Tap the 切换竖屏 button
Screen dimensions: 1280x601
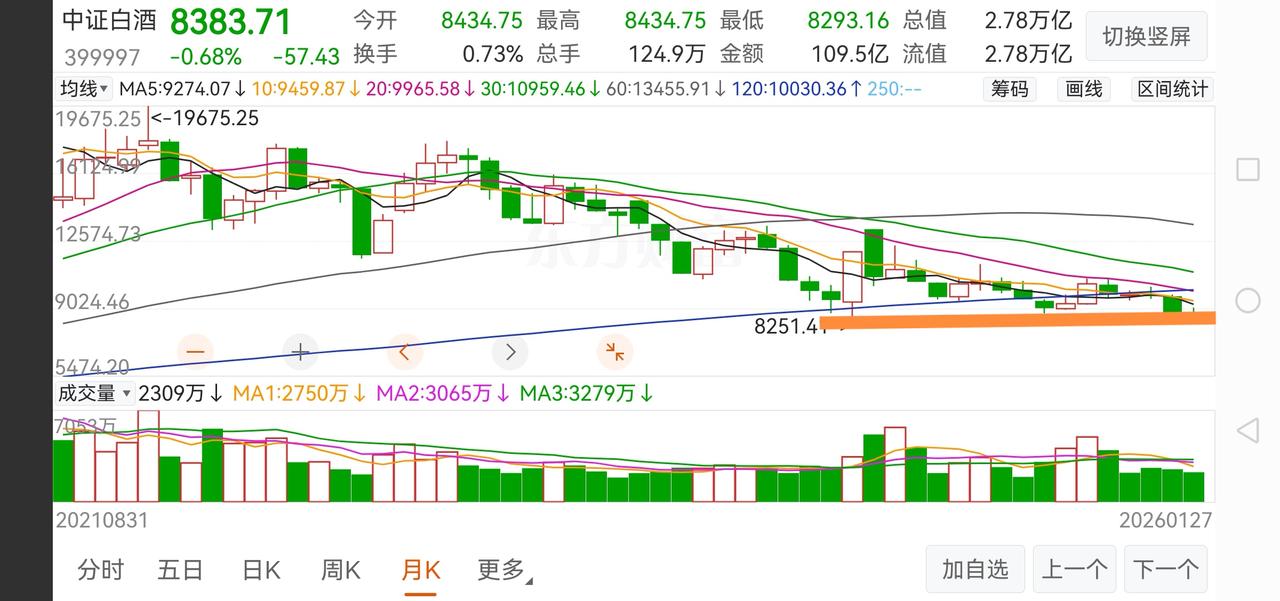1147,37
